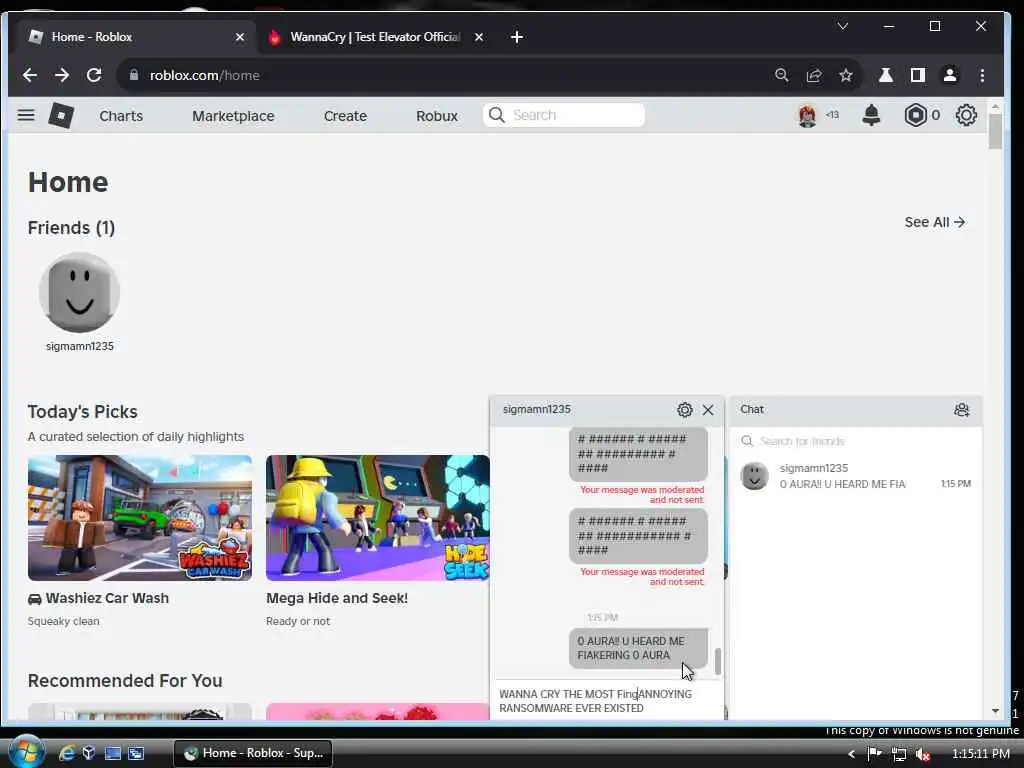Open the Windows Start button
Image resolution: width=1024 pixels, height=768 pixels.
tap(27, 753)
